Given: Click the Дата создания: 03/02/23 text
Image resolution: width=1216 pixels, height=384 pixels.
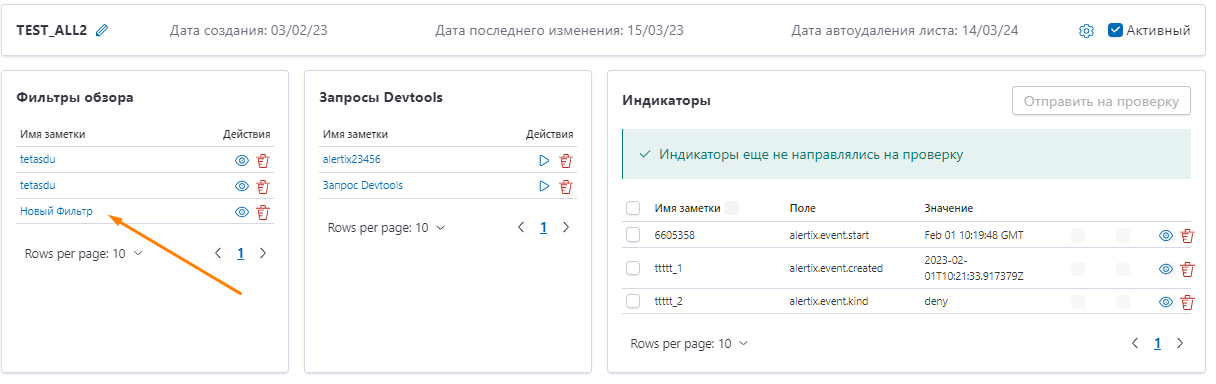Looking at the screenshot, I should pos(249,30).
